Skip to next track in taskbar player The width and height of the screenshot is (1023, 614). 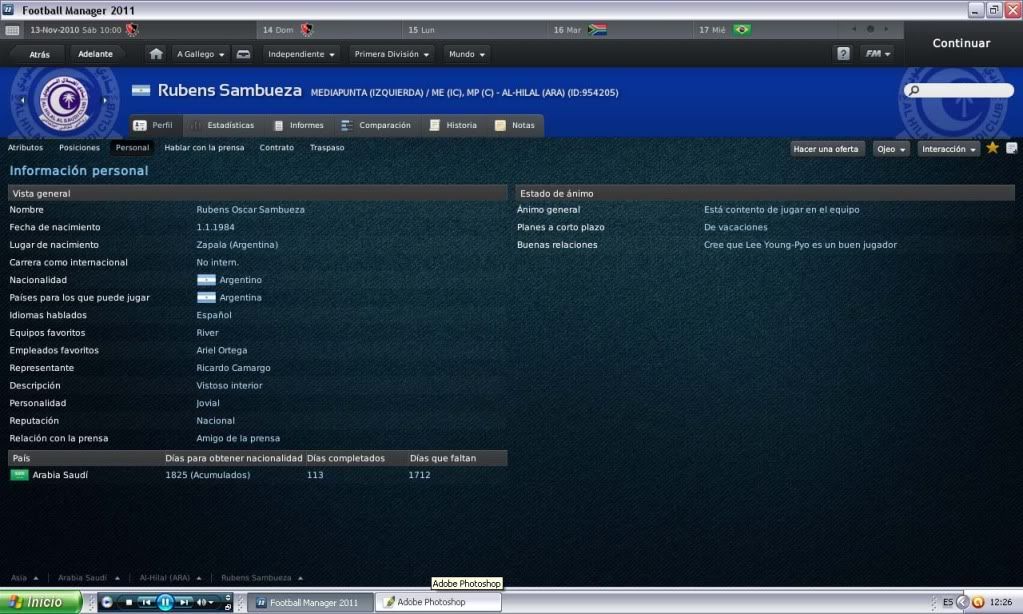[x=184, y=602]
